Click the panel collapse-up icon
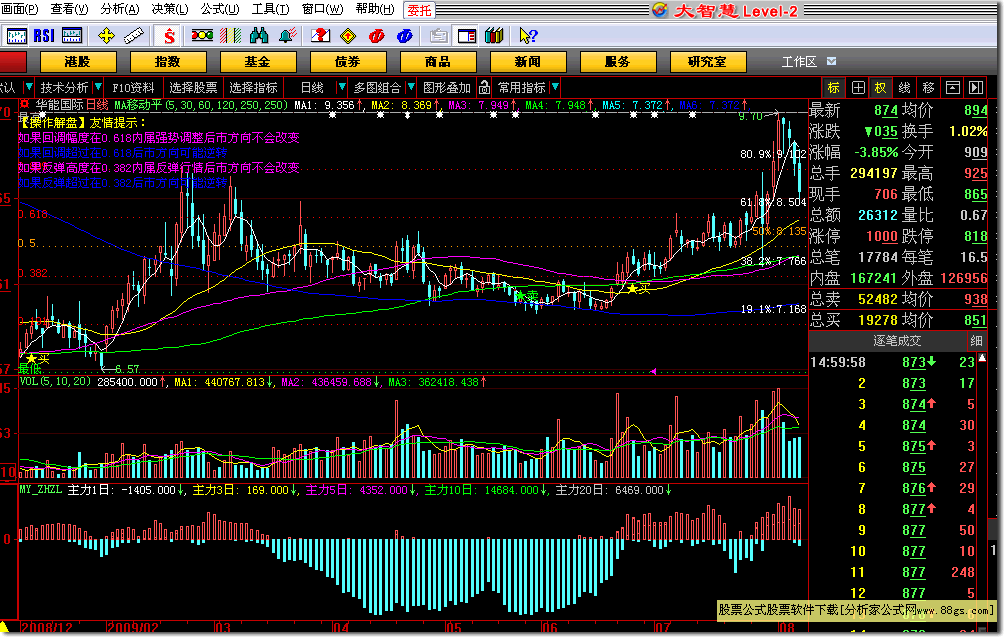Screen dimensions: 1007x639 click(x=953, y=88)
